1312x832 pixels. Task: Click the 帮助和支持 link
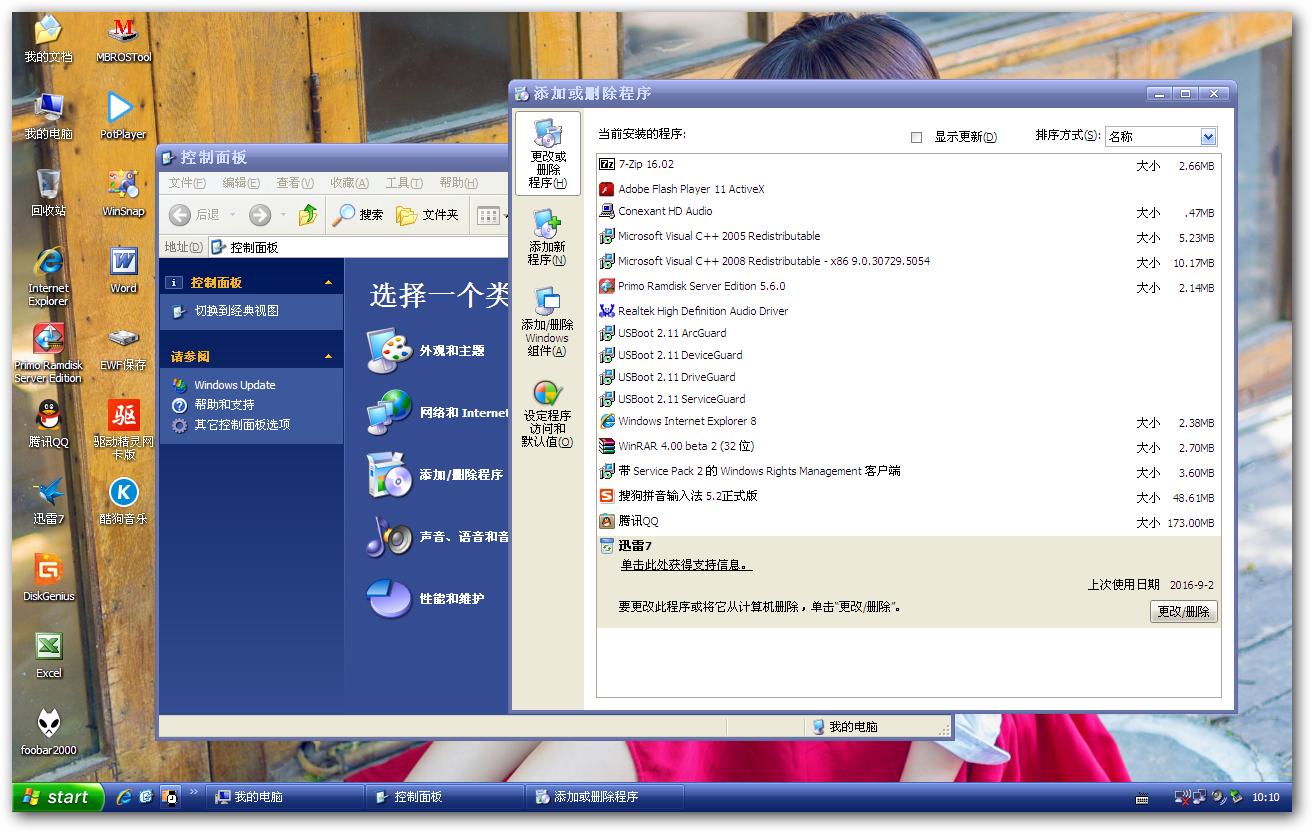pyautogui.click(x=224, y=405)
